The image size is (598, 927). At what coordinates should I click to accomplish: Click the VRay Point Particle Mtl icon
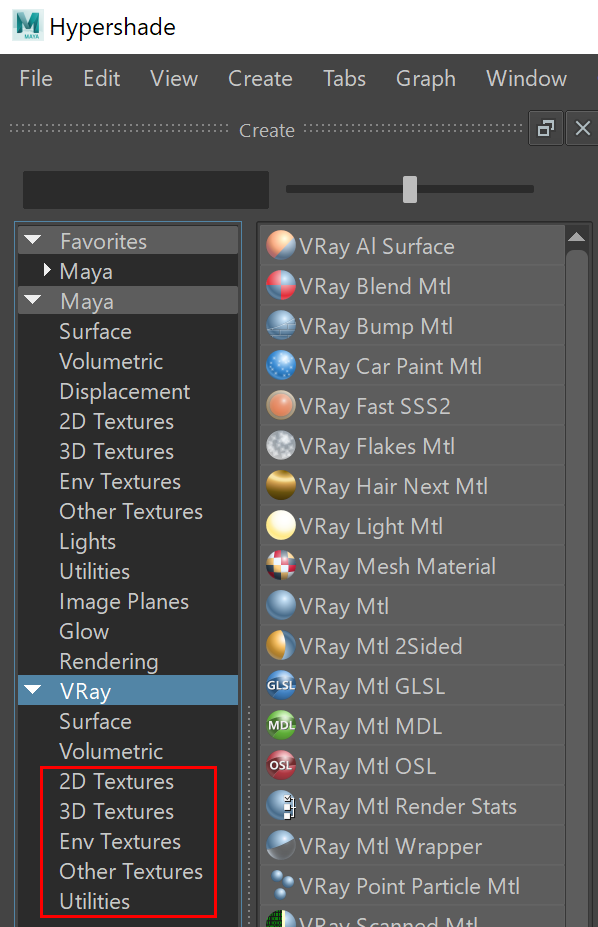(x=281, y=886)
